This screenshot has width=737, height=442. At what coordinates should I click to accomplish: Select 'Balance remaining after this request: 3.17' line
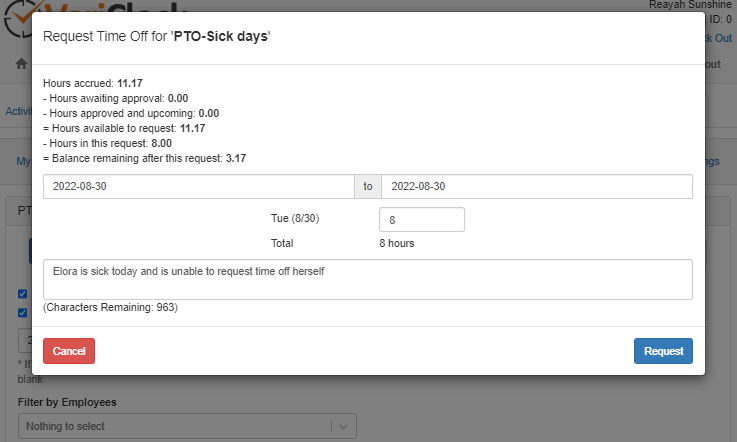tap(144, 158)
